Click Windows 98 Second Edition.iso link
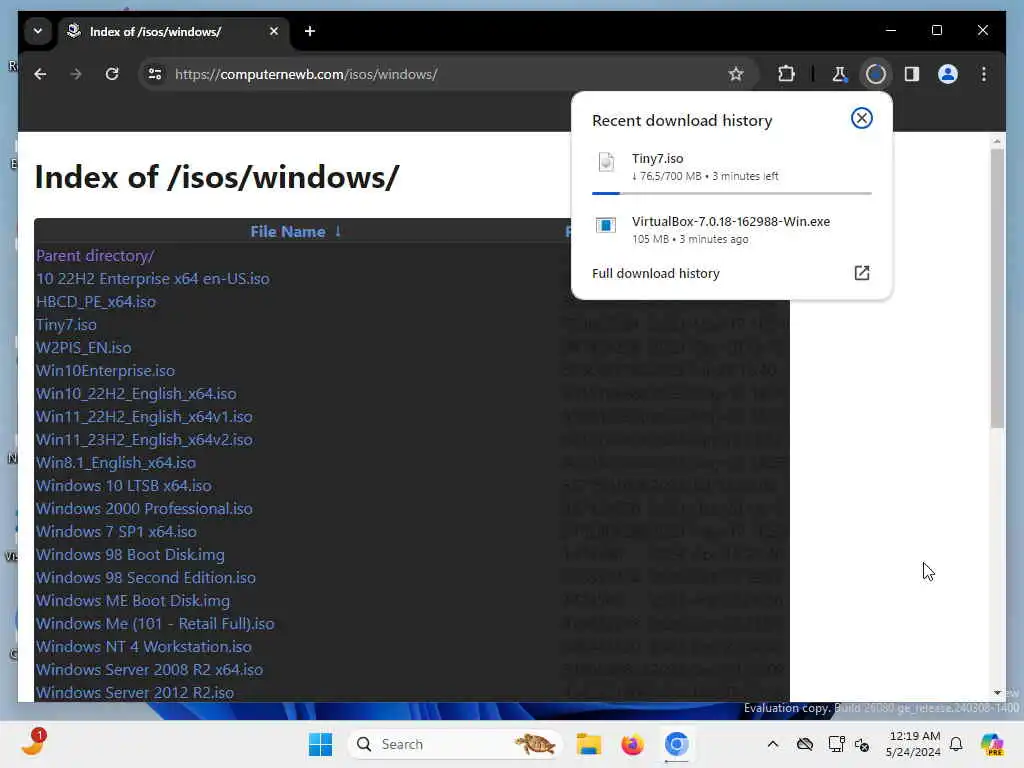The image size is (1024, 768). 146,578
